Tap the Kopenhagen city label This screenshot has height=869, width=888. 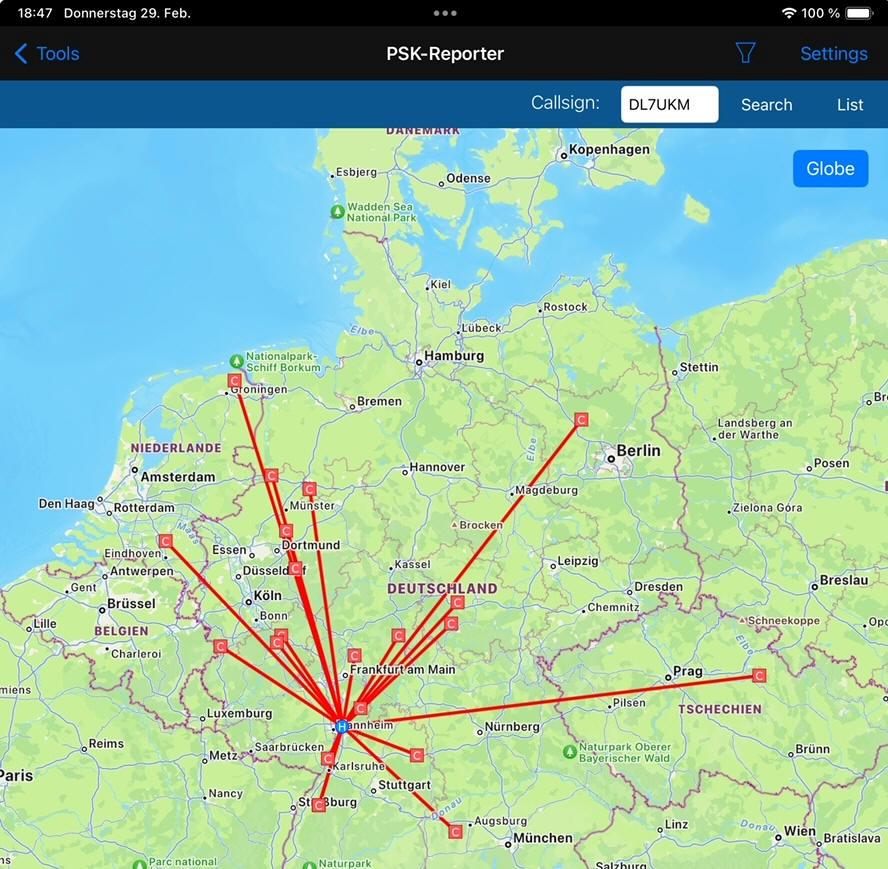click(x=609, y=150)
